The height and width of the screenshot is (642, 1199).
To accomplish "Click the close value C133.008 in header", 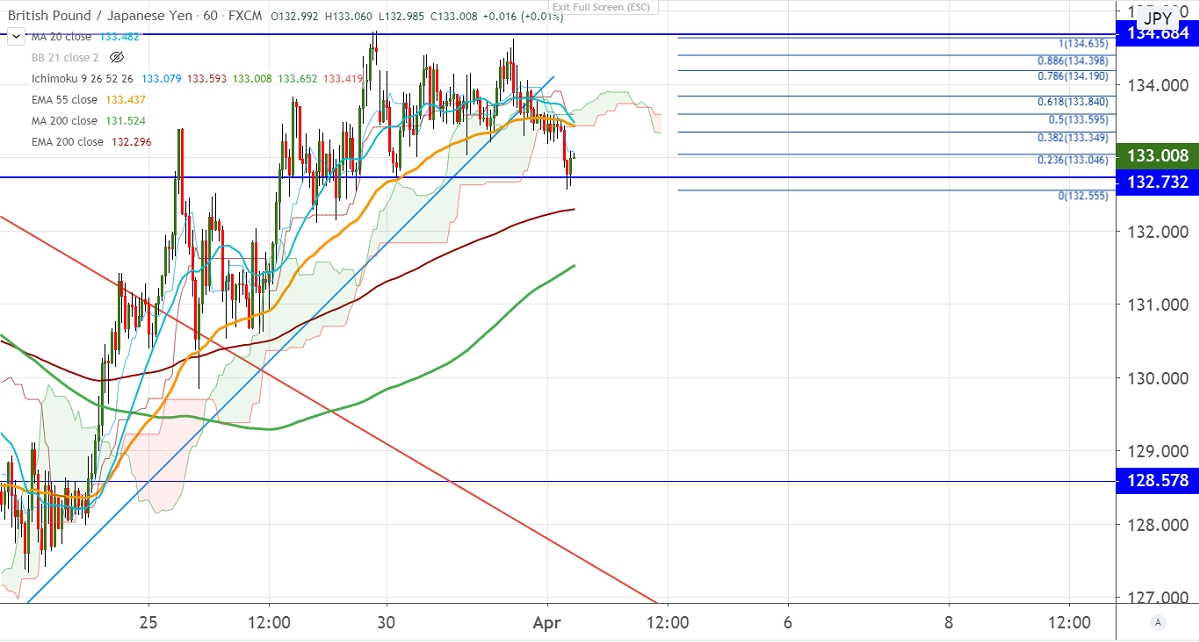I will [453, 16].
